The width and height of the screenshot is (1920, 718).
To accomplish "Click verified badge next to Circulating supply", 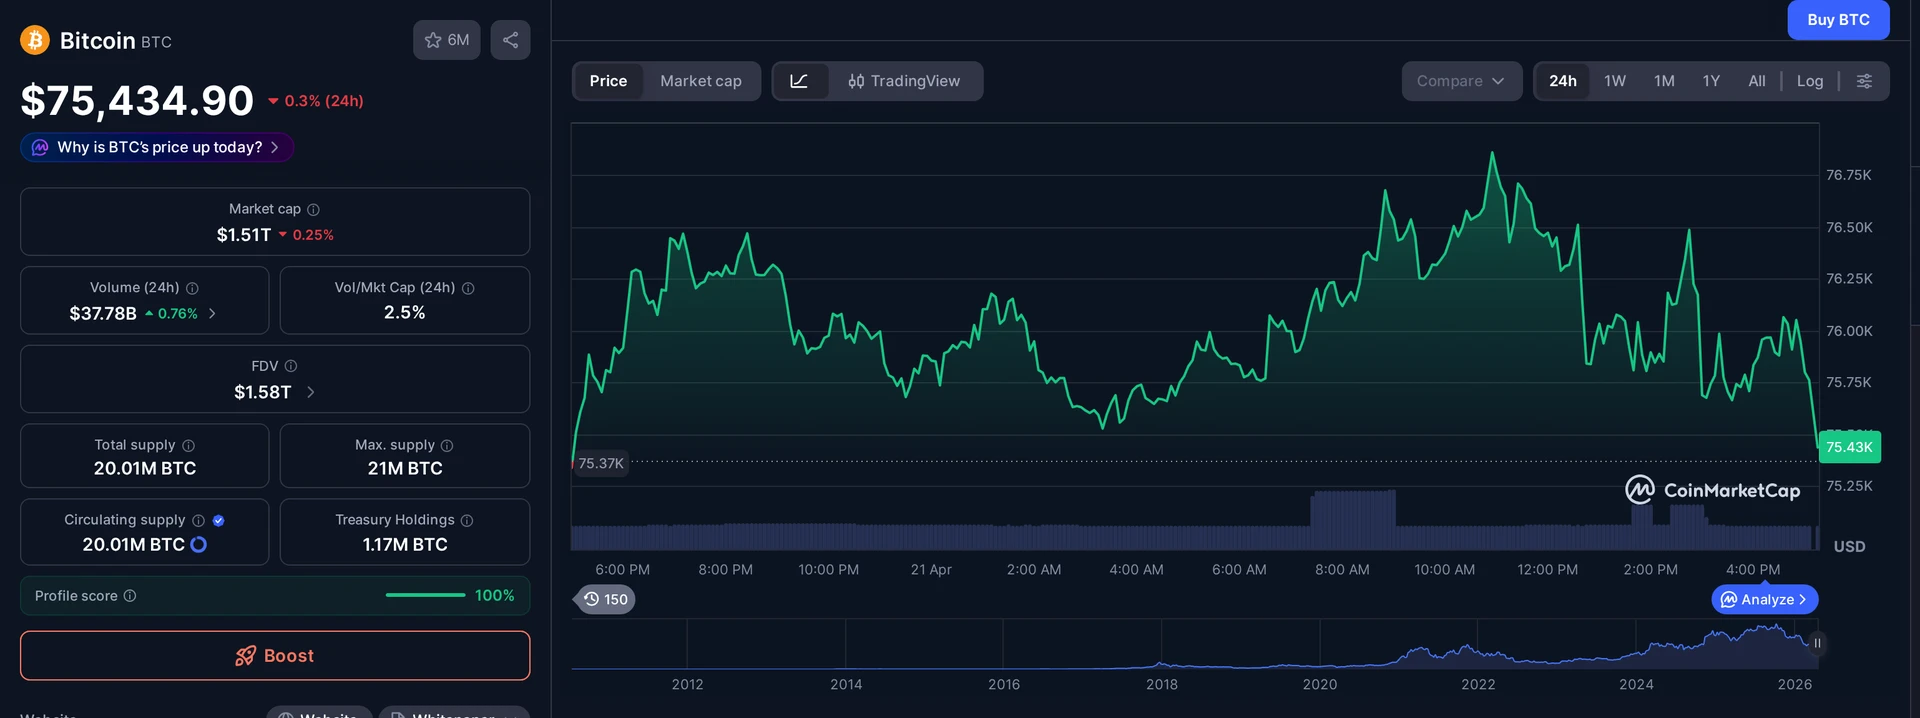I will (219, 520).
